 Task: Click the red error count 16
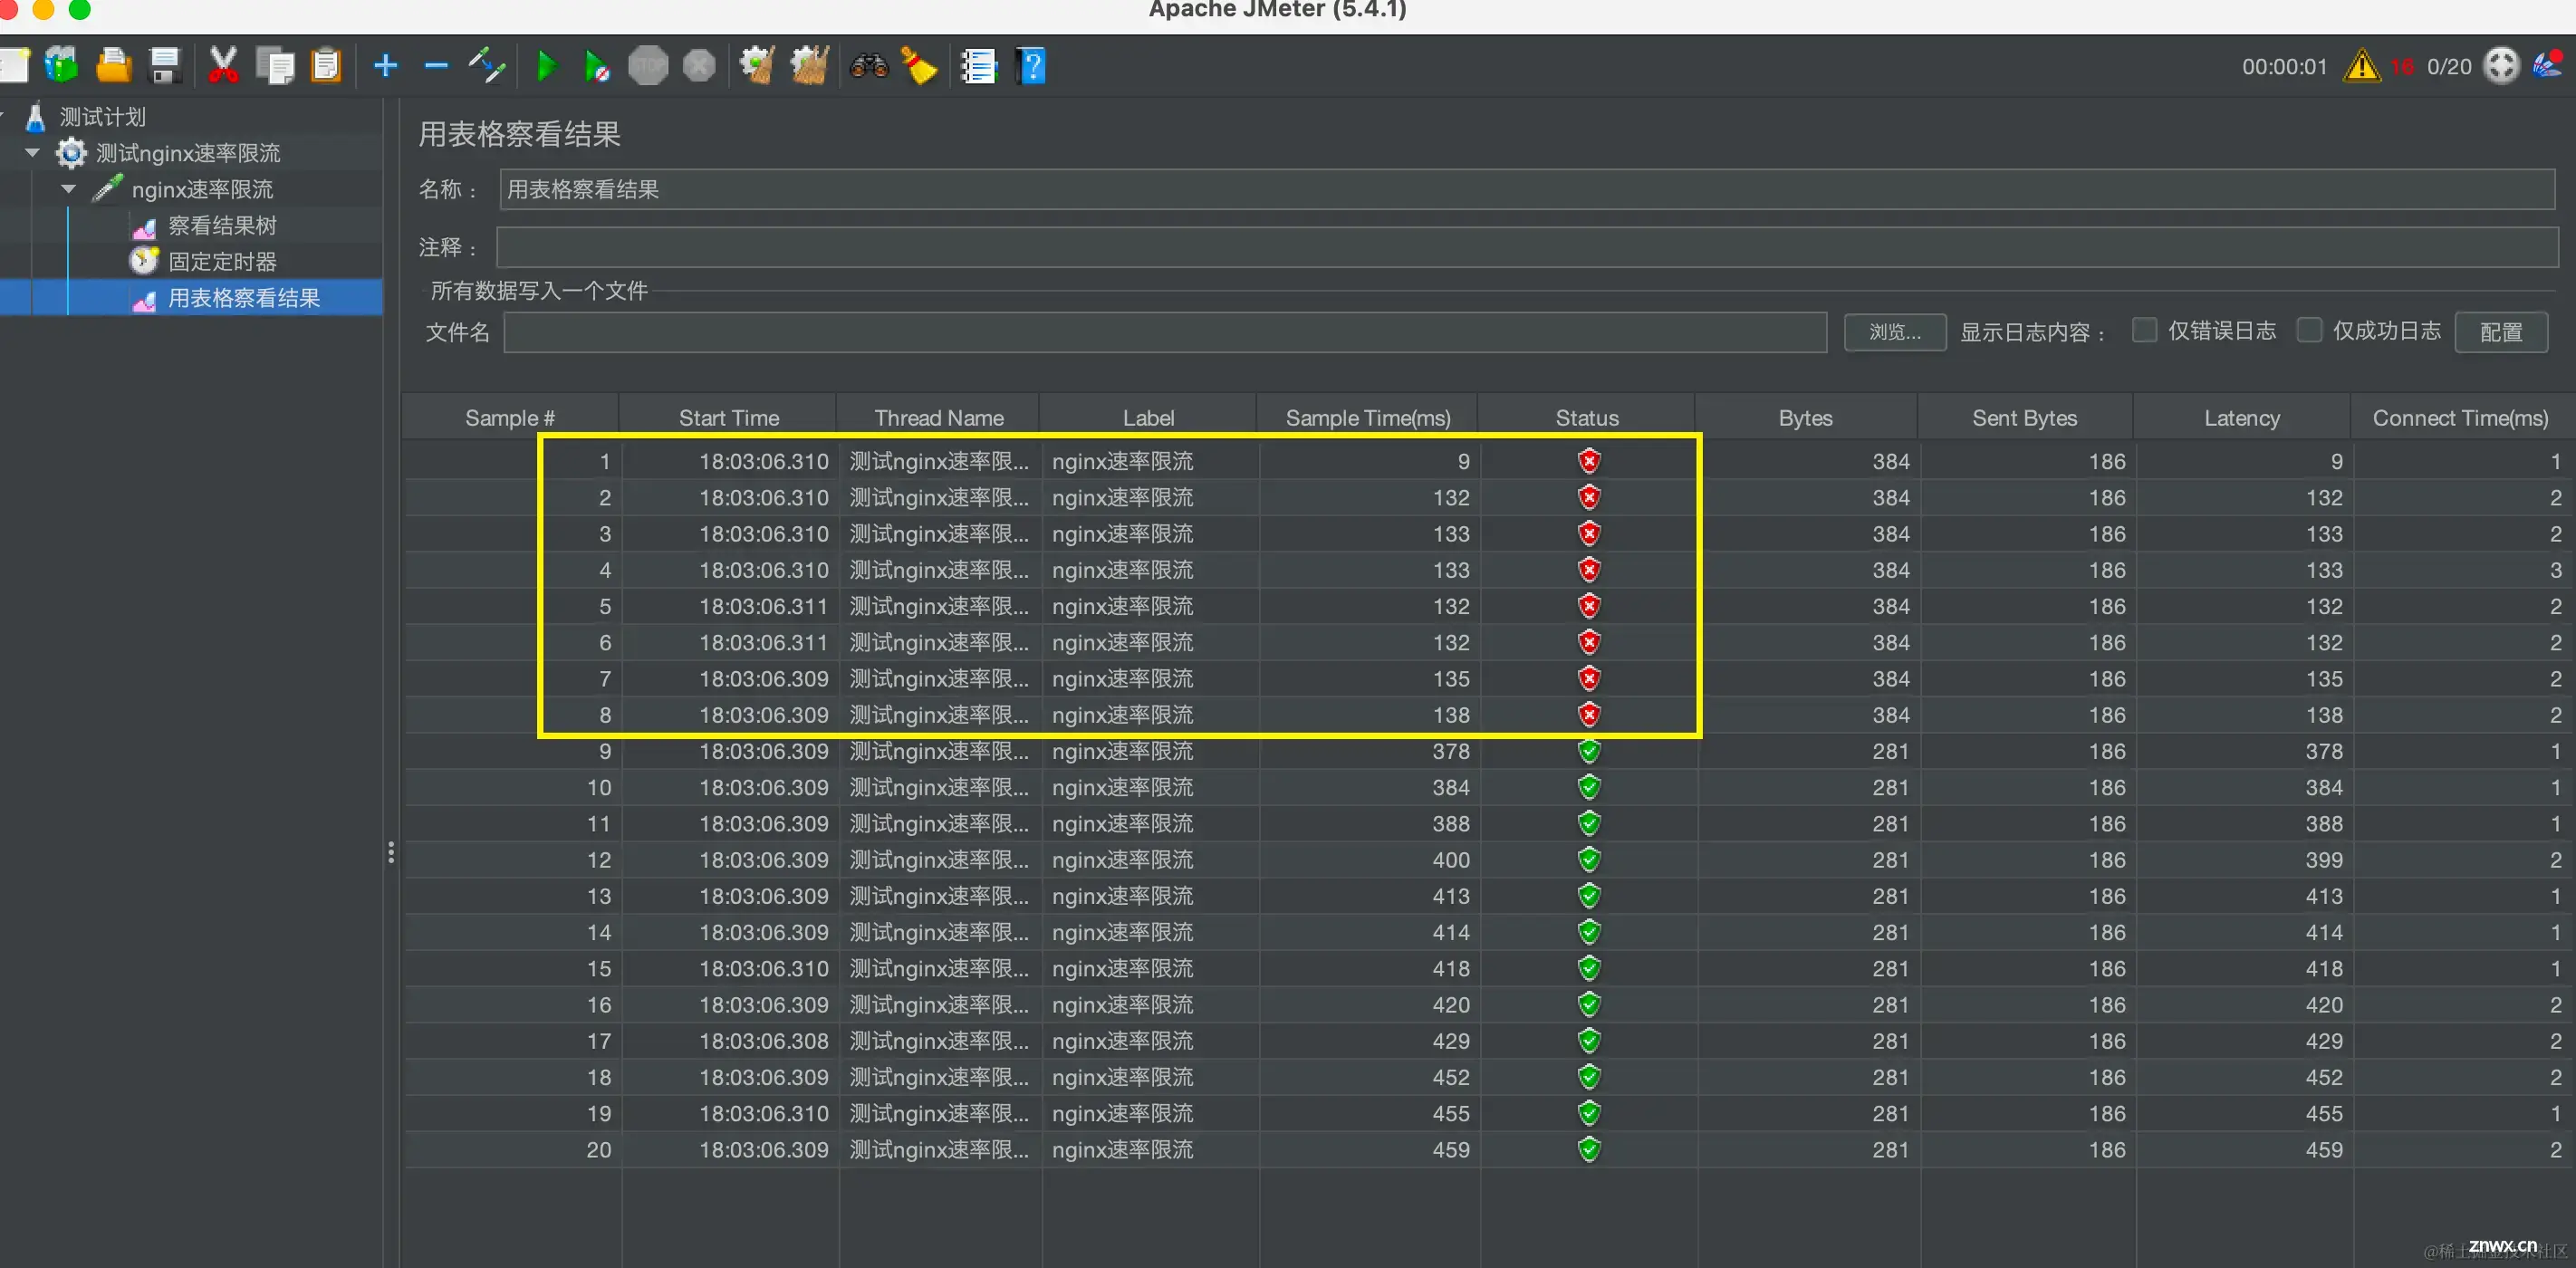coord(2402,67)
